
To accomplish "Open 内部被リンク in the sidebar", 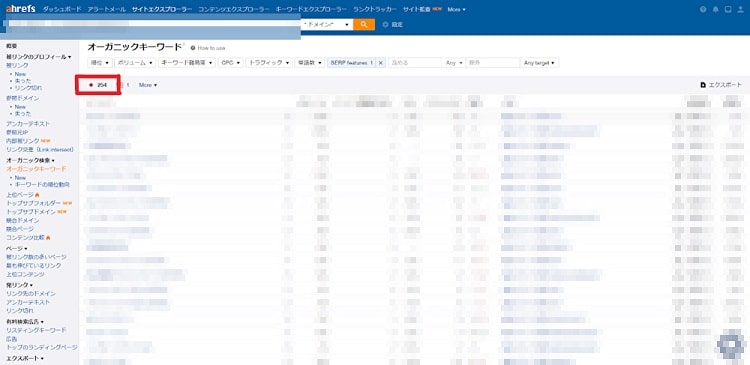I will pyautogui.click(x=22, y=141).
